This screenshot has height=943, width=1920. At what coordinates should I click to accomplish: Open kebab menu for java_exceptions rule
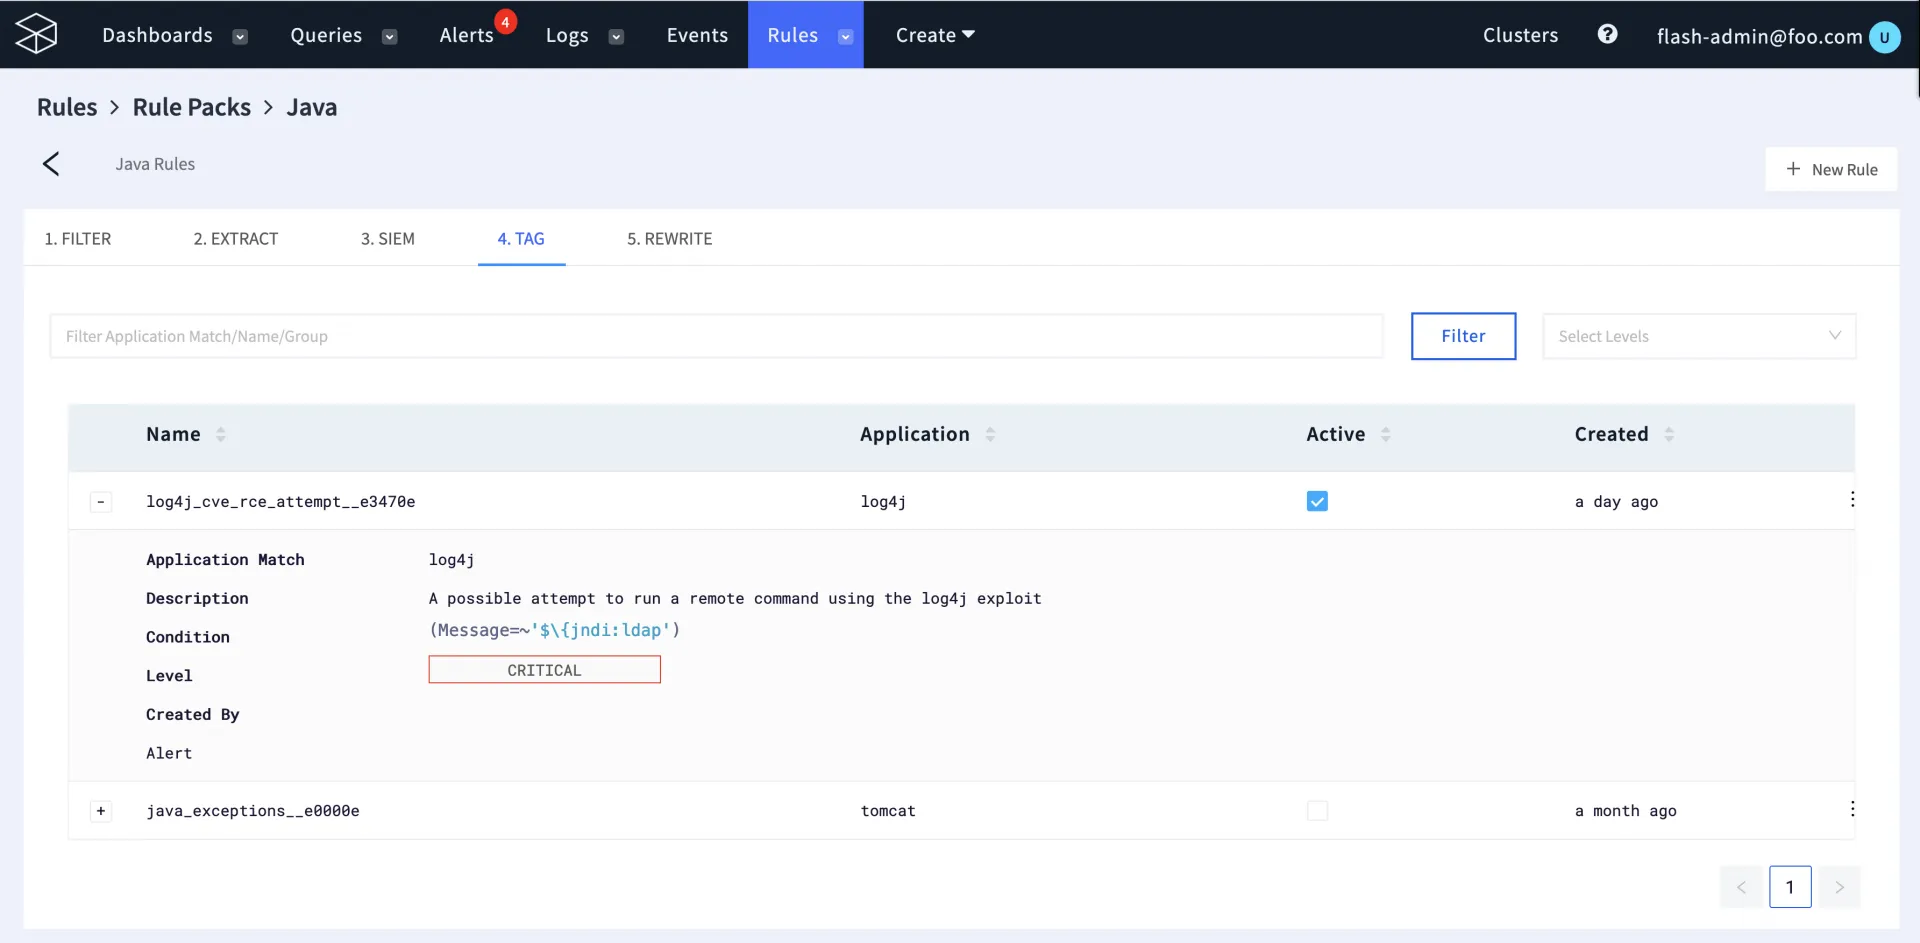[x=1852, y=809]
